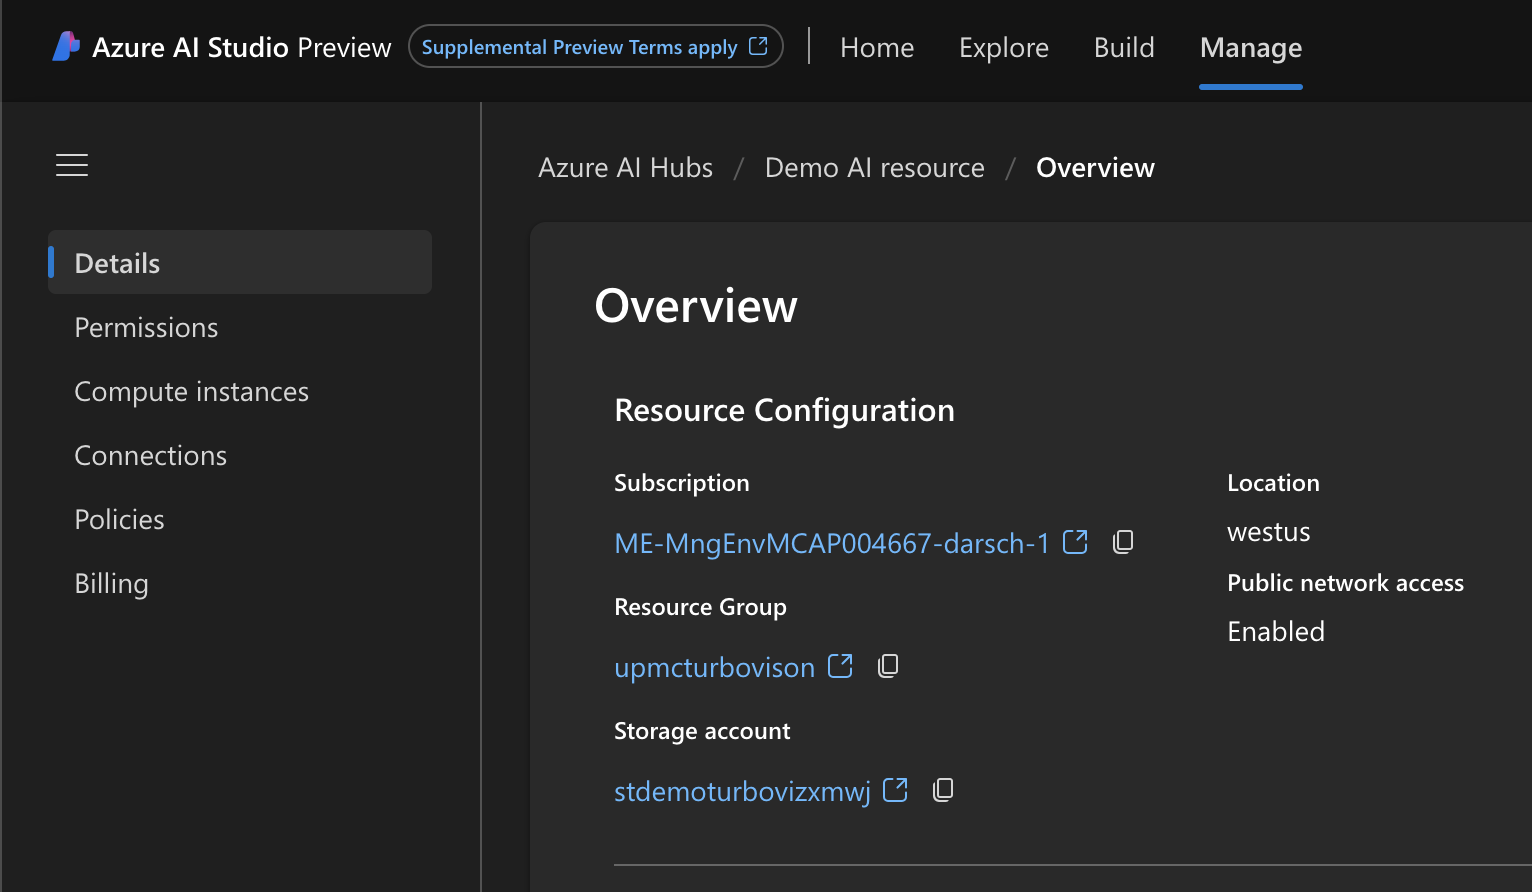Open the subscription external link icon
Image resolution: width=1532 pixels, height=892 pixels.
click(x=1075, y=542)
